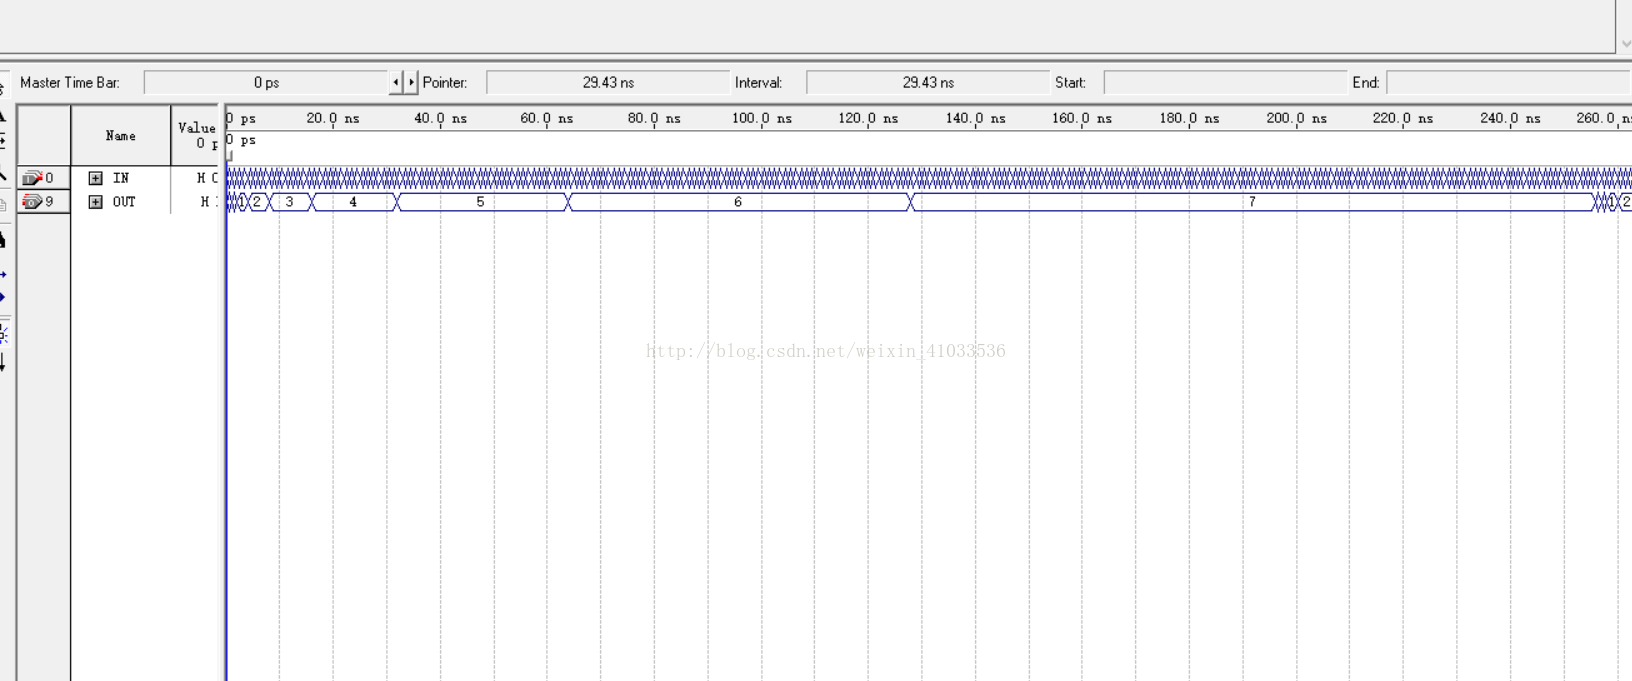Select OUT waveform segment with value 6
Image resolution: width=1632 pixels, height=681 pixels.
tap(738, 202)
